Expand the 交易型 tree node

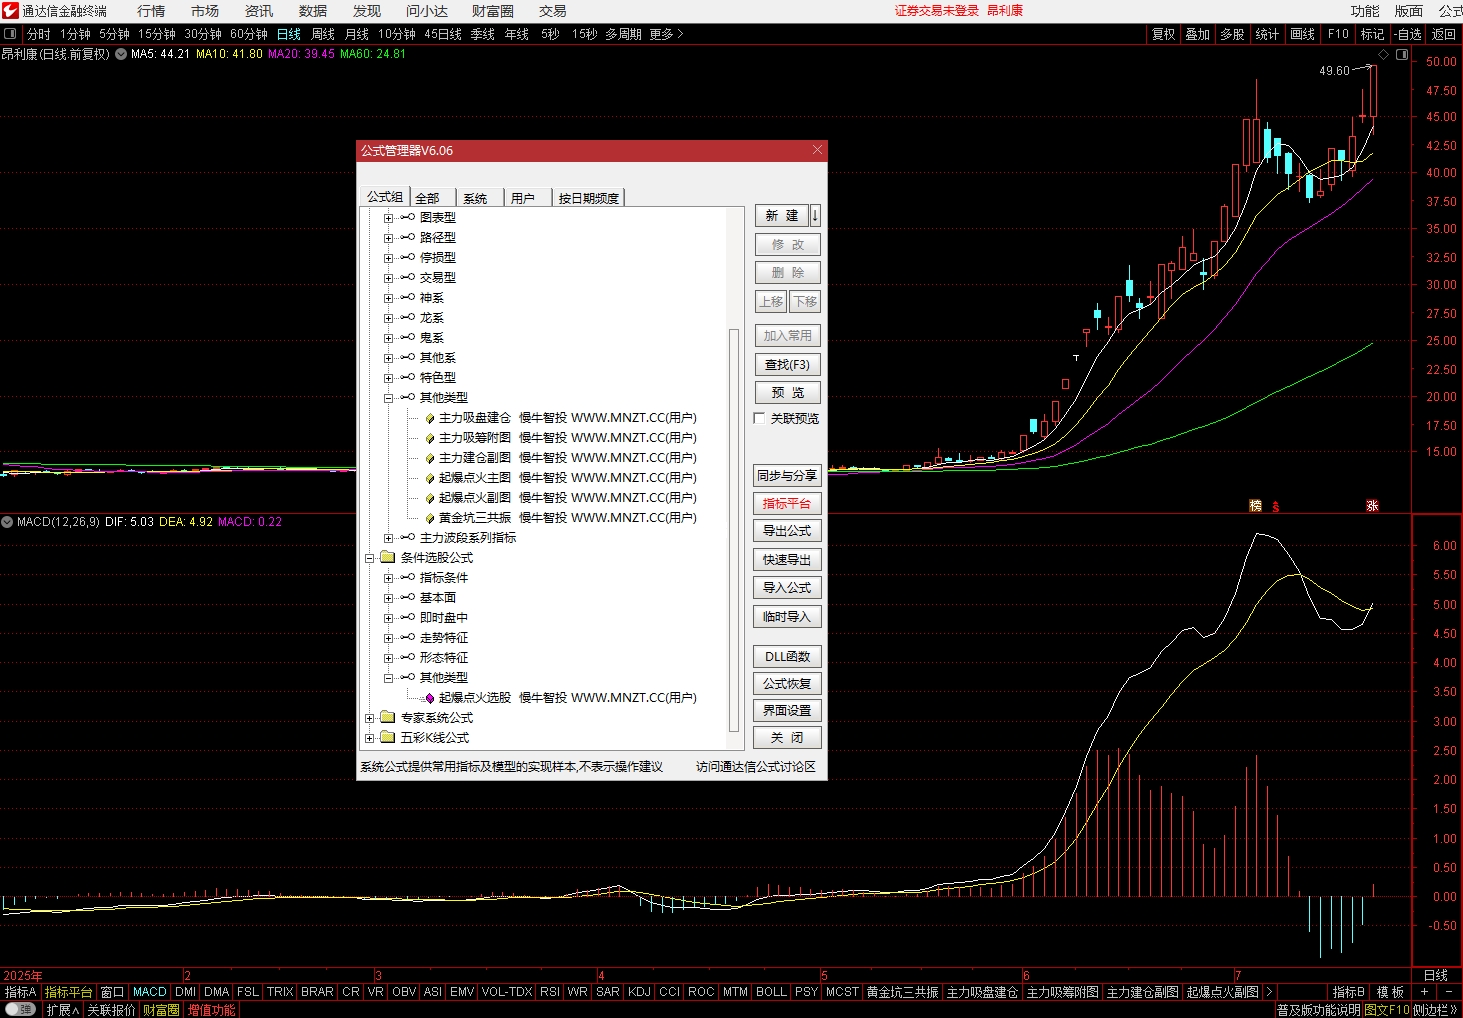(389, 278)
